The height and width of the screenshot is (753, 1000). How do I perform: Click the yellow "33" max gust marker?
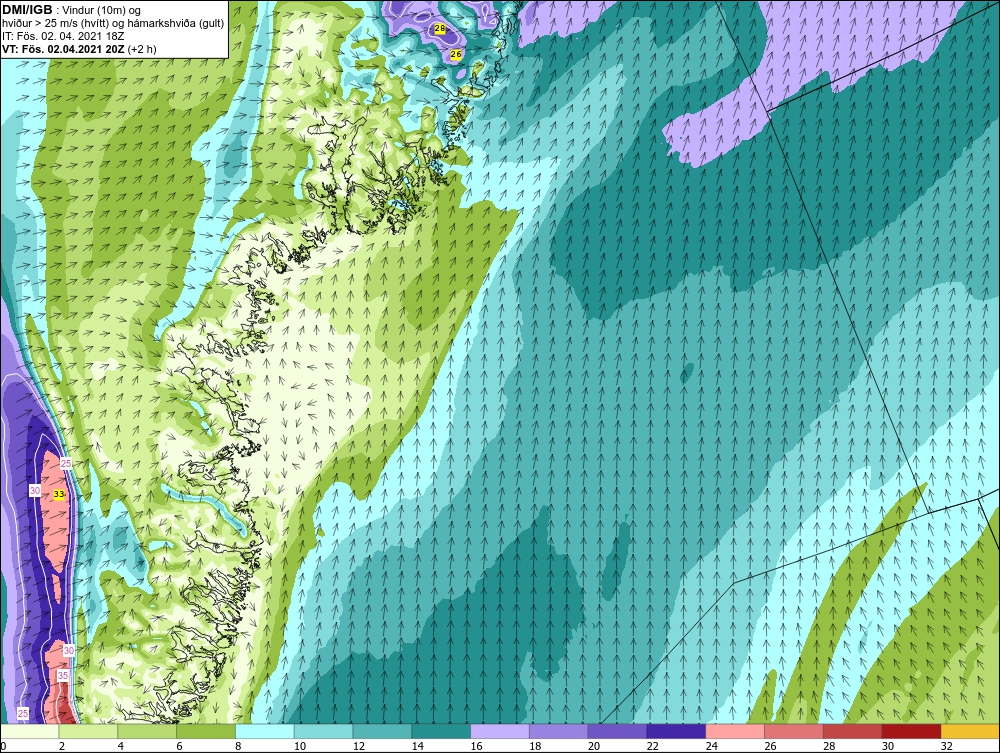(x=59, y=494)
